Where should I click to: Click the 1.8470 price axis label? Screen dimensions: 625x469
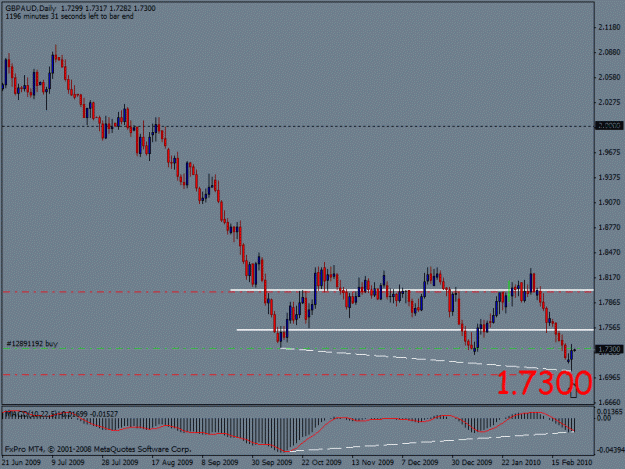[x=609, y=252]
